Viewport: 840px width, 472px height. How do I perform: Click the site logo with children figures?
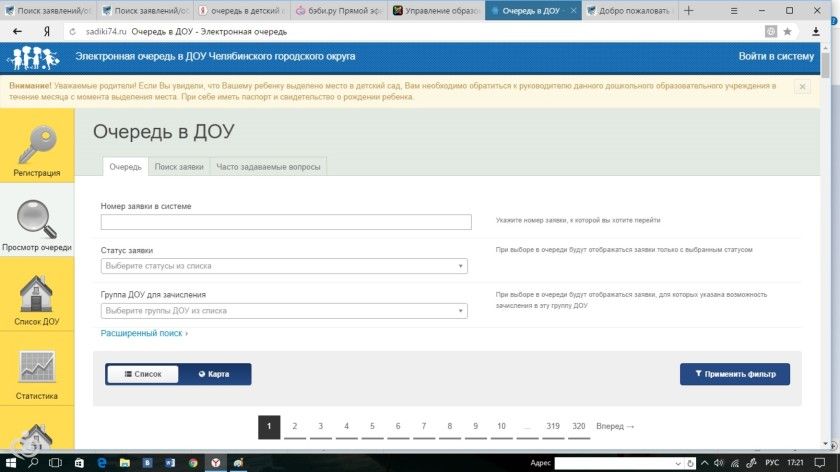[35, 57]
